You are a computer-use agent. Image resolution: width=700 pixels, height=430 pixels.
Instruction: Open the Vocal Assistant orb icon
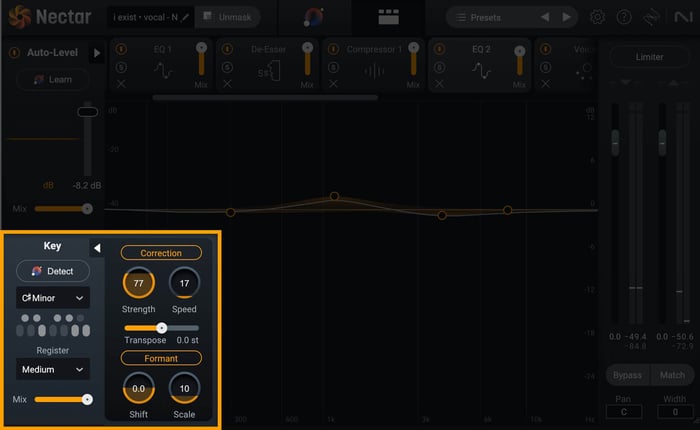point(313,17)
